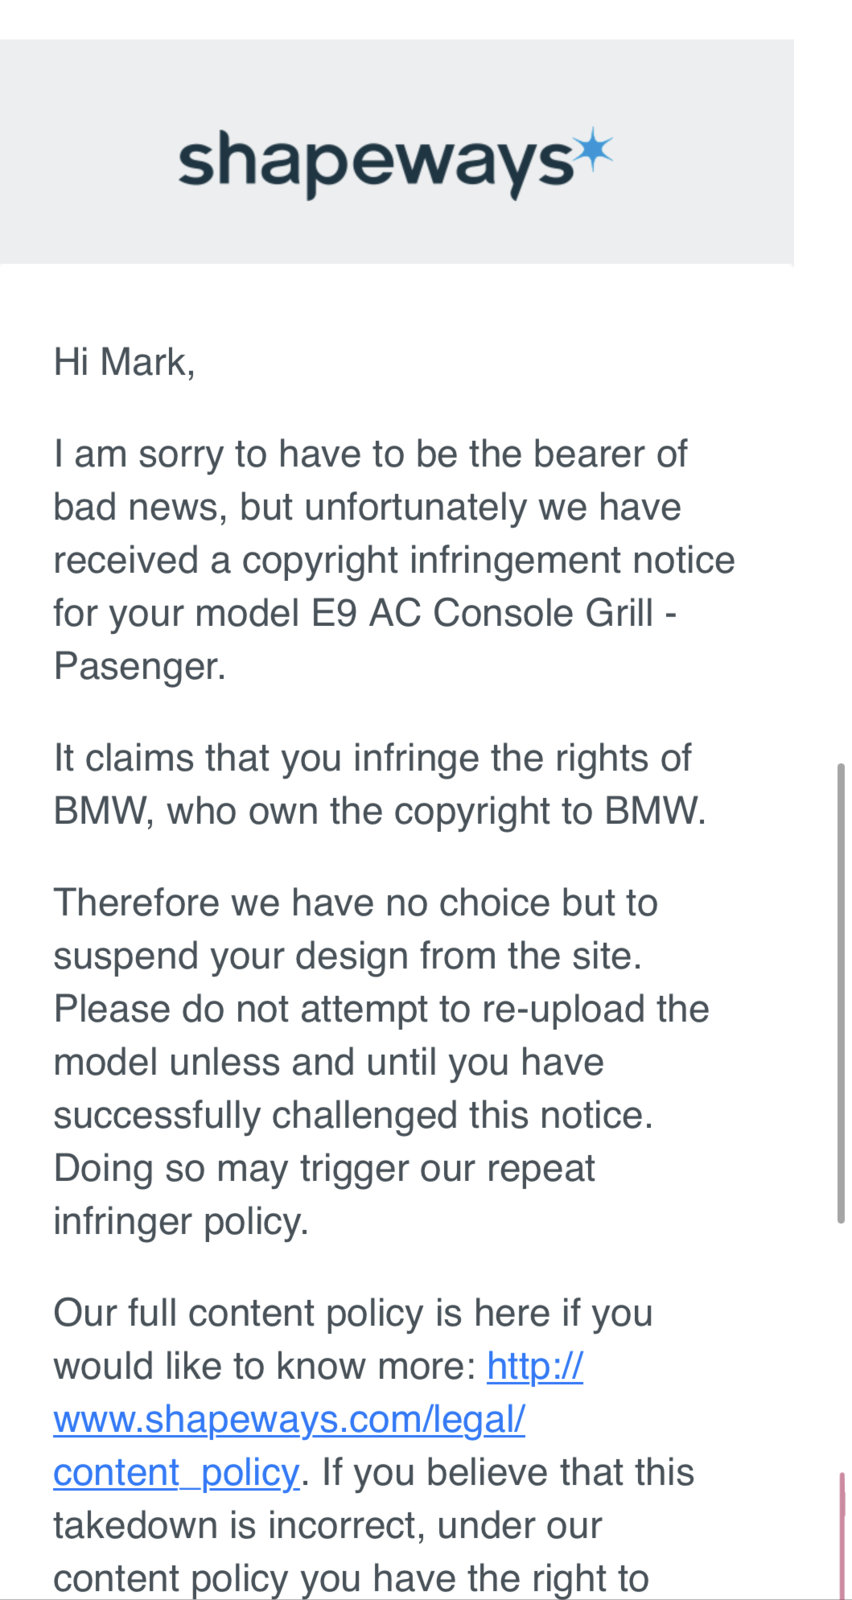This screenshot has width=852, height=1600.
Task: Click the gray vertical scrollbar thumb
Action: 841,992
